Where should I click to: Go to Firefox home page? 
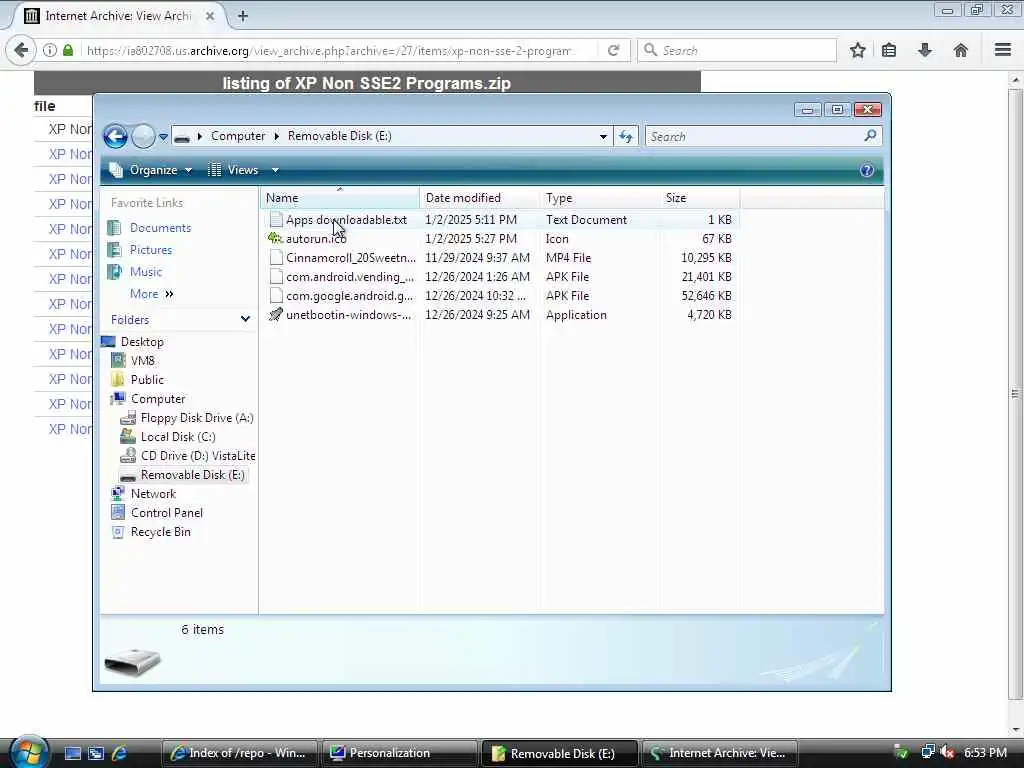(960, 50)
